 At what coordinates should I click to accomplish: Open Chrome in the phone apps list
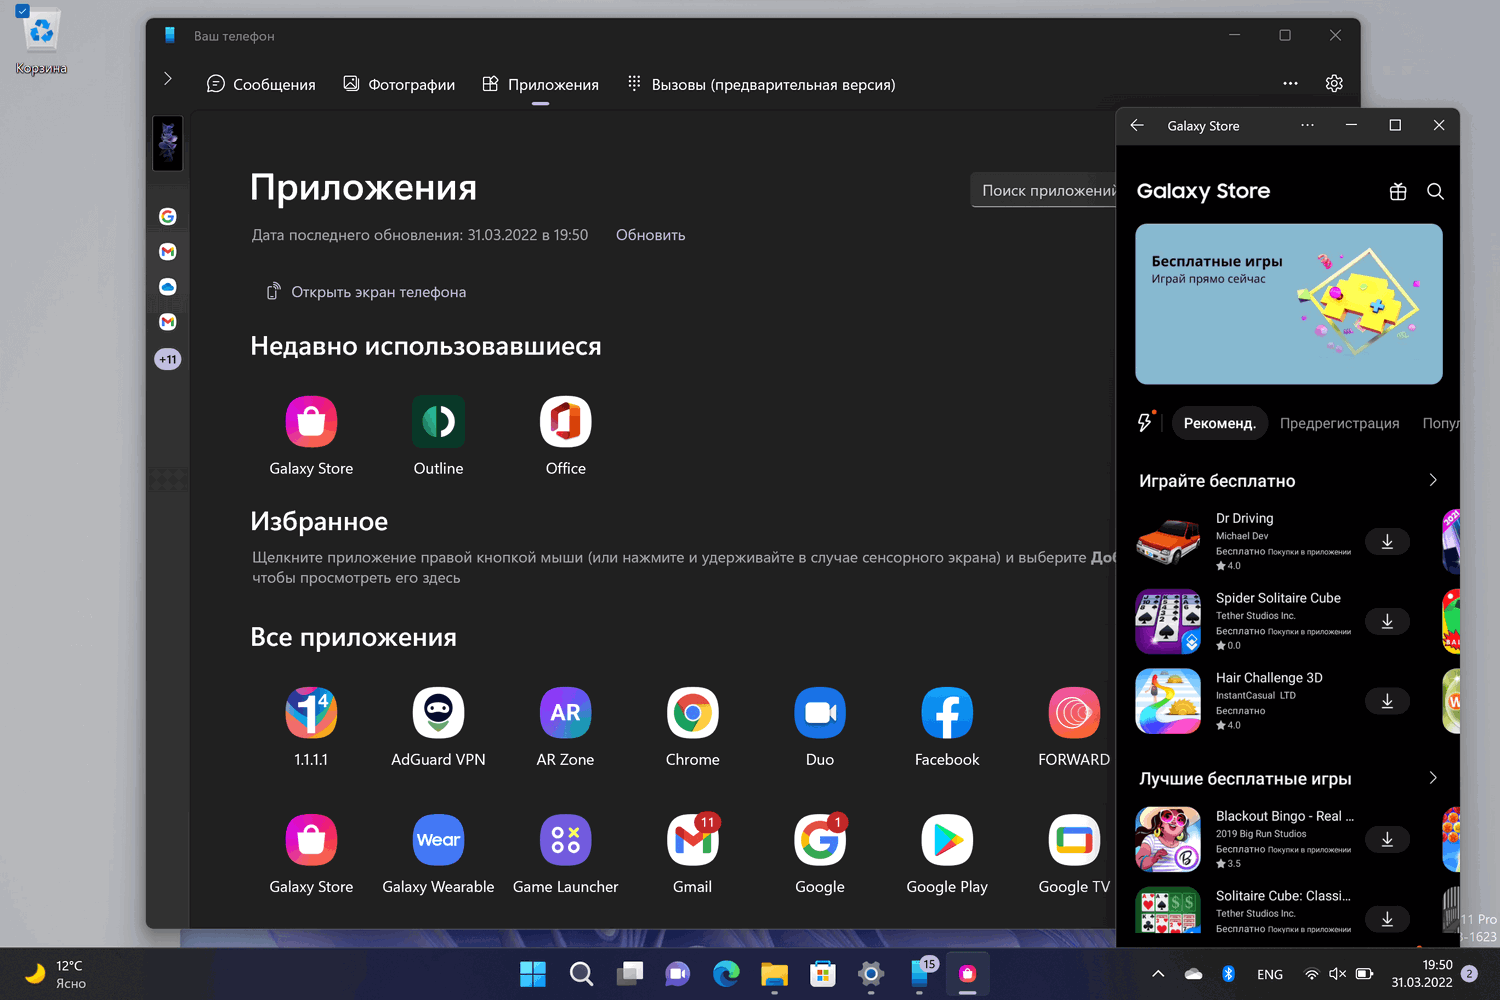(693, 713)
